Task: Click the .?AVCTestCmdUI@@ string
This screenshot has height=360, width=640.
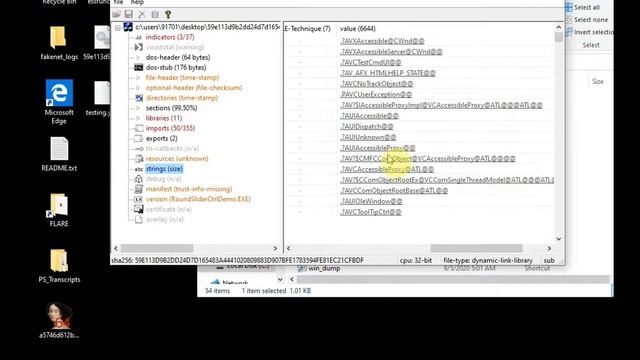Action: coord(371,62)
